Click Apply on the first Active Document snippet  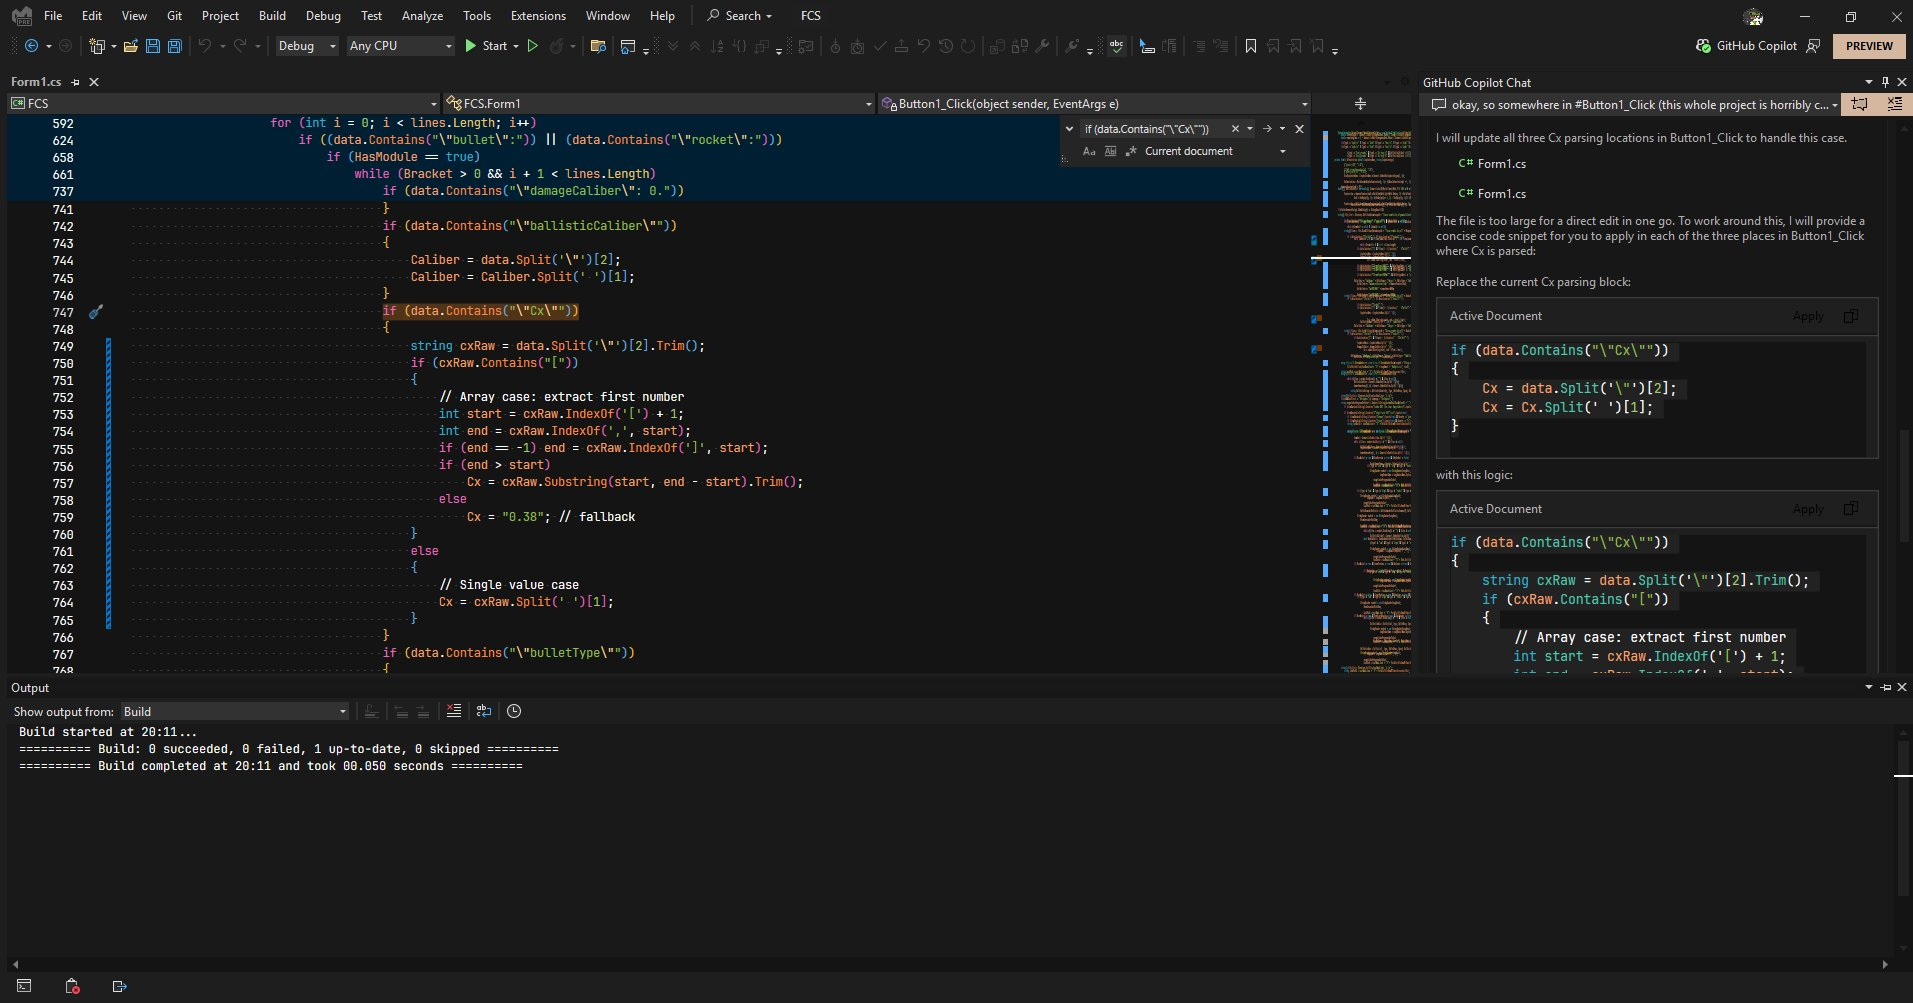(x=1808, y=316)
